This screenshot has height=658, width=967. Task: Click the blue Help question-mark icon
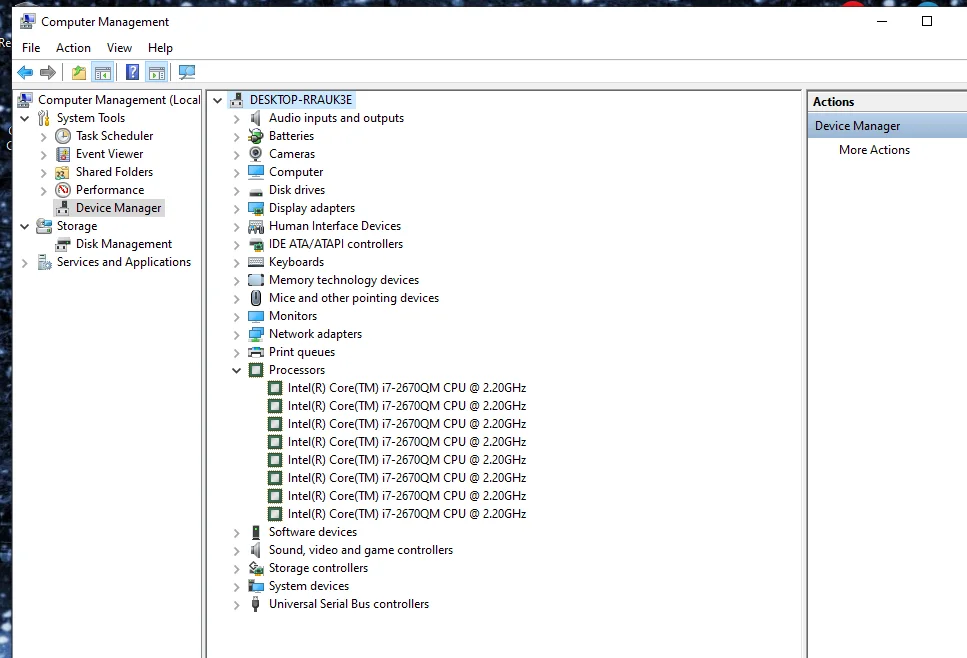point(132,72)
